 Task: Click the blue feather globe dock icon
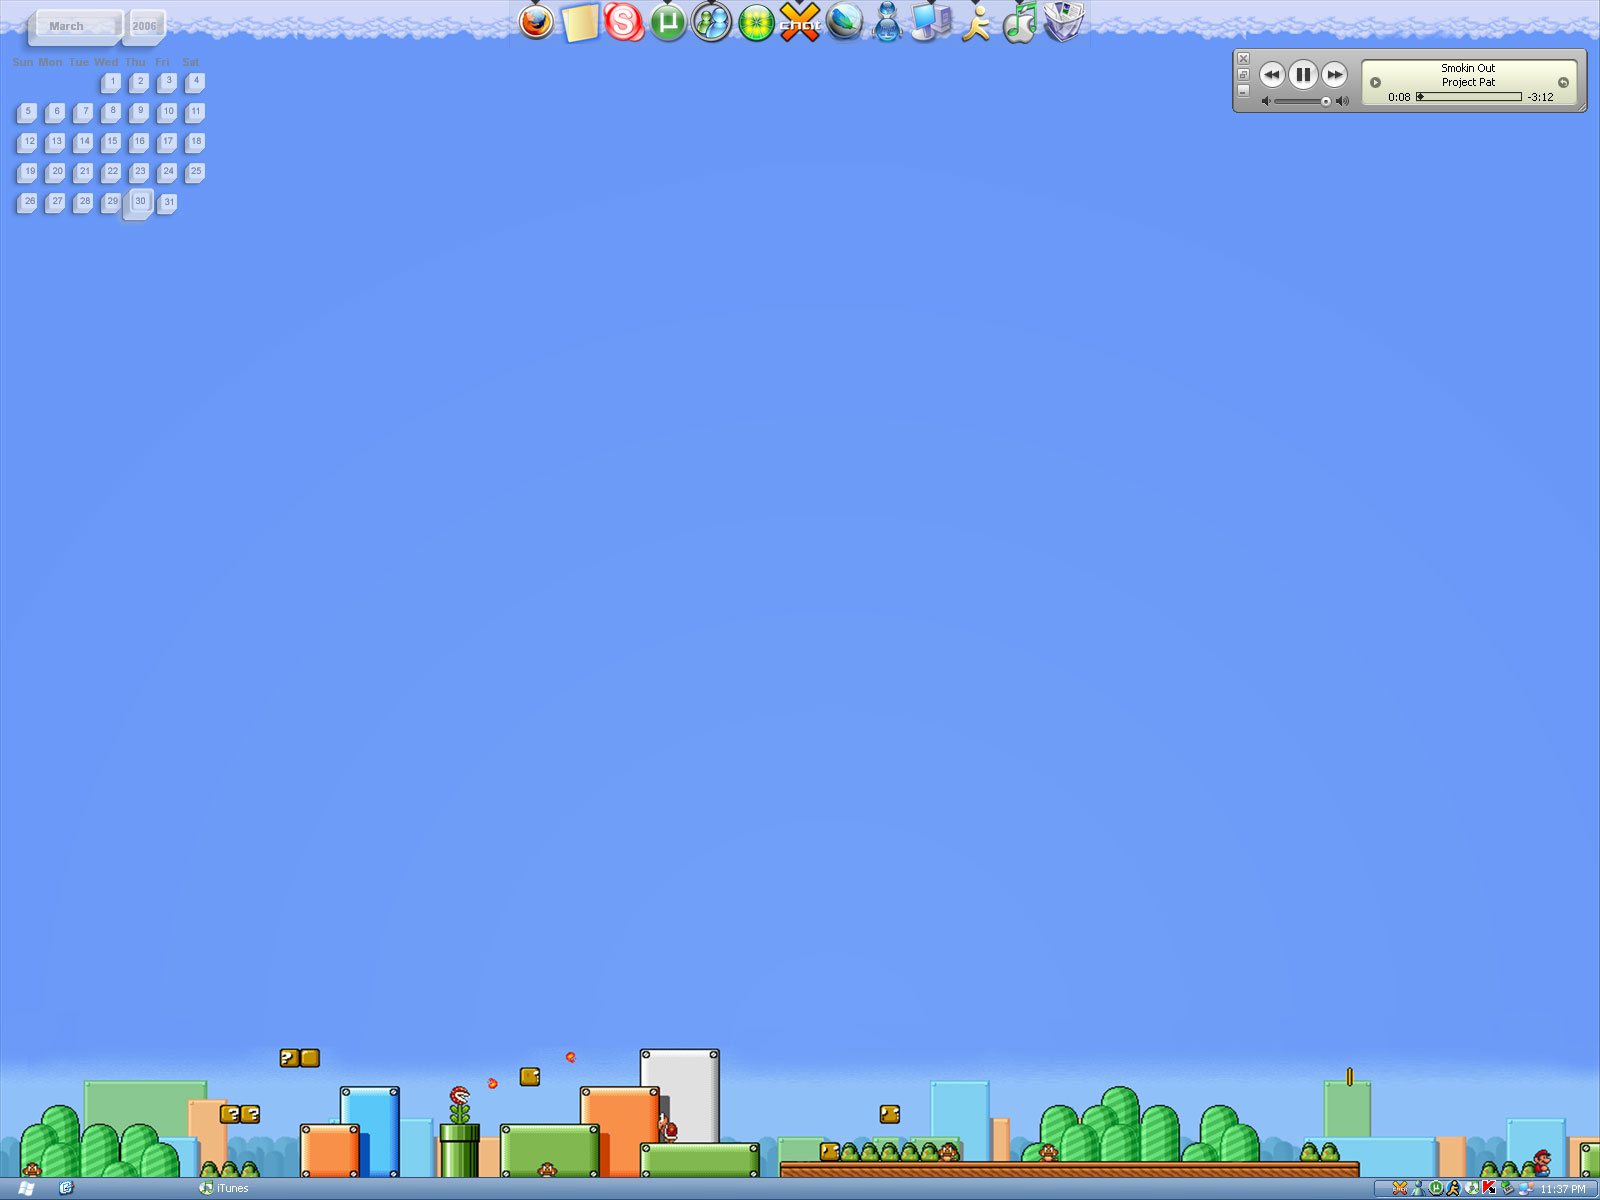coord(845,22)
